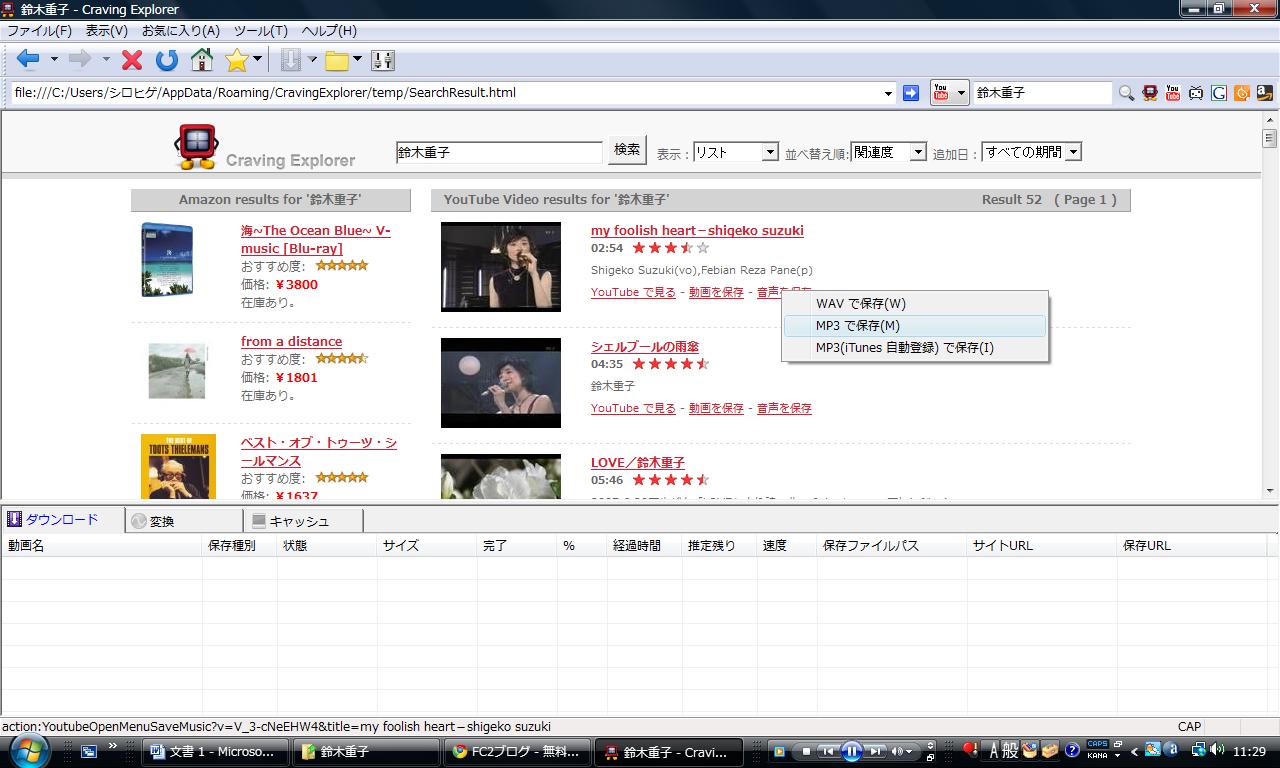This screenshot has height=768, width=1280.
Task: Search Google with the G icon
Action: coord(1219,93)
